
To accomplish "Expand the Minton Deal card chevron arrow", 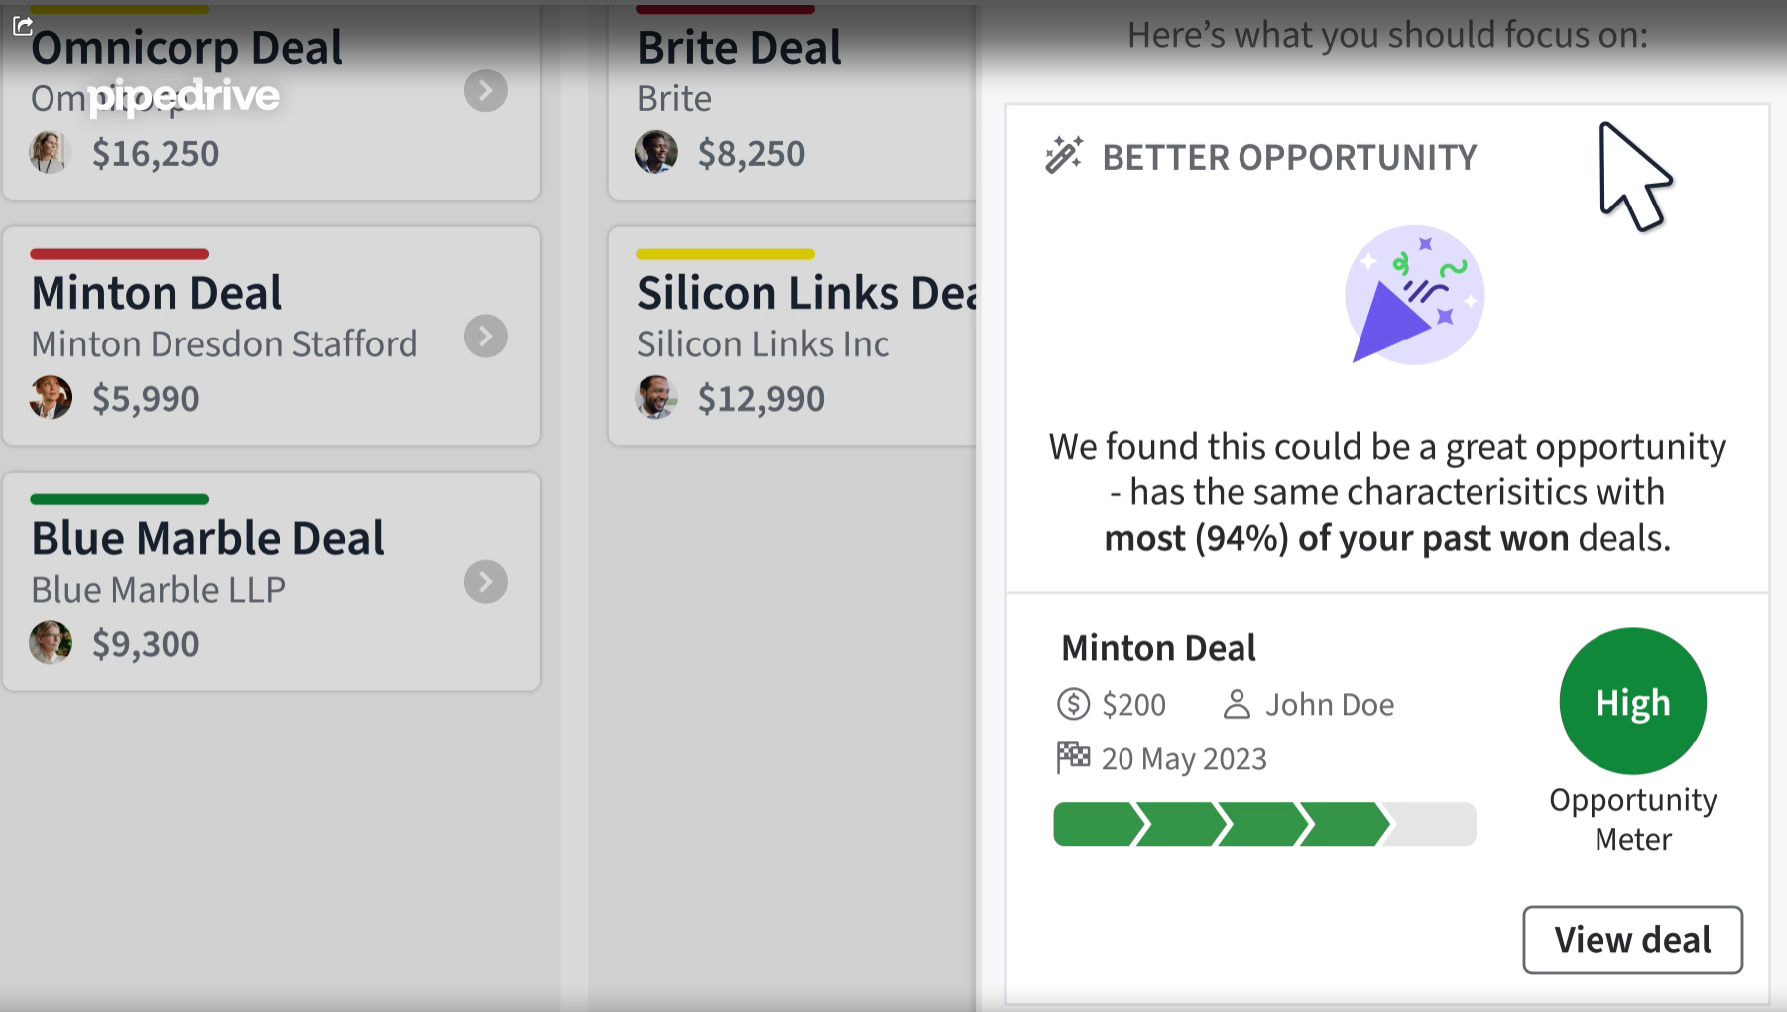I will (486, 336).
